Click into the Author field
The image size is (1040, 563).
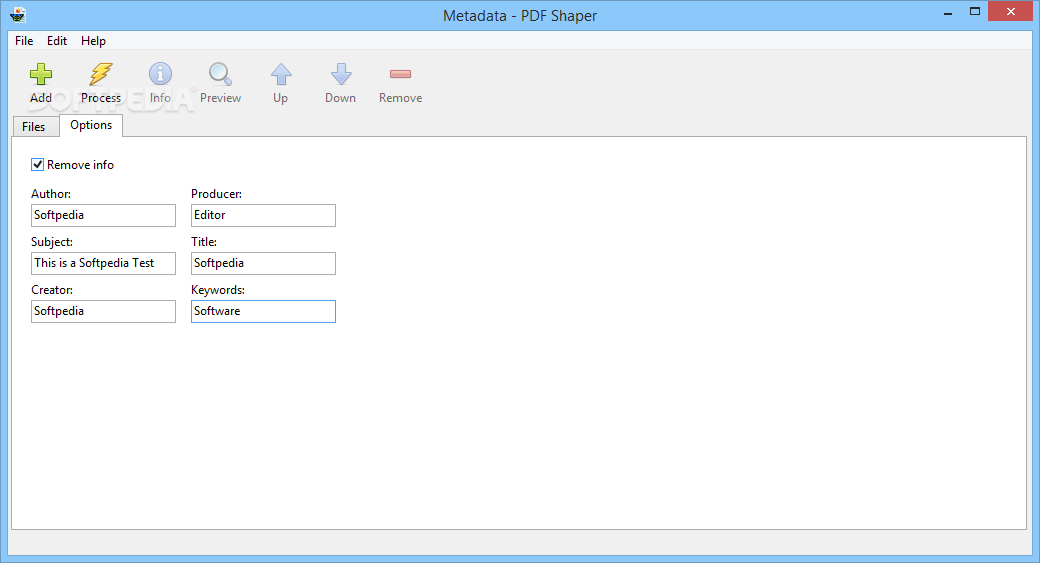click(103, 216)
